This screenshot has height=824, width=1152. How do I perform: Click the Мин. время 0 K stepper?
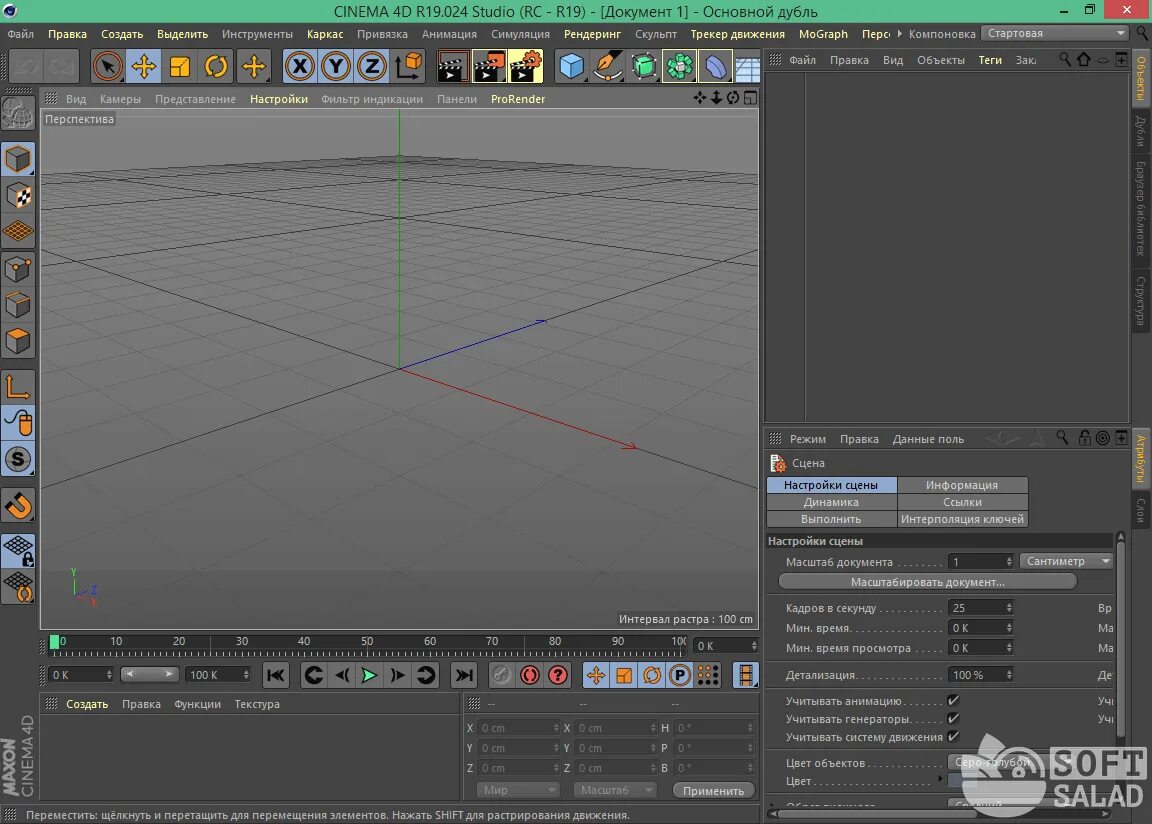[1009, 628]
